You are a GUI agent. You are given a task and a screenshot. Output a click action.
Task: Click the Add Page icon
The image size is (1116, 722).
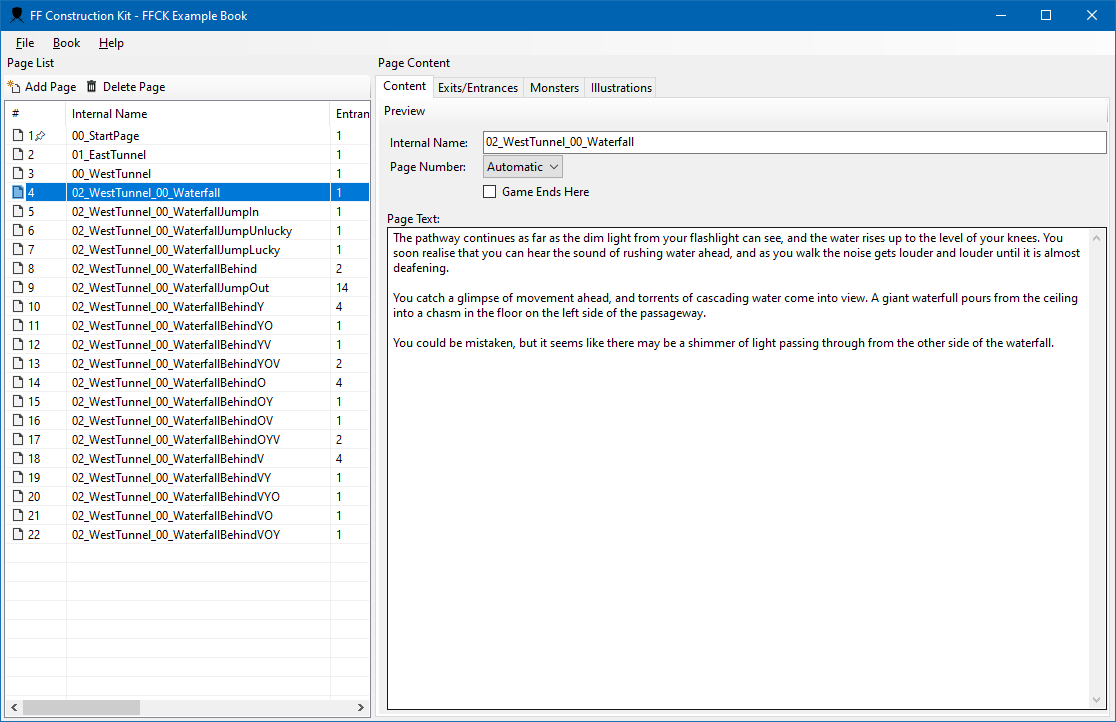click(14, 87)
